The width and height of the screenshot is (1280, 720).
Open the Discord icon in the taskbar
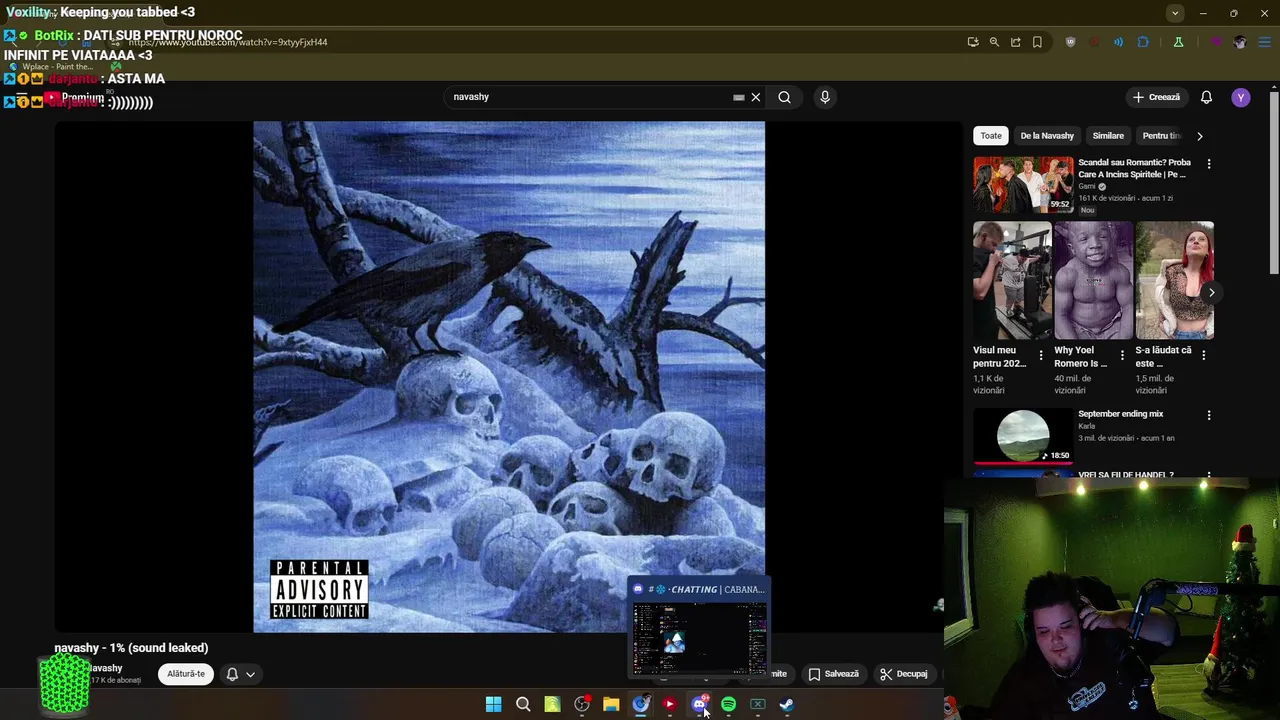coord(699,704)
